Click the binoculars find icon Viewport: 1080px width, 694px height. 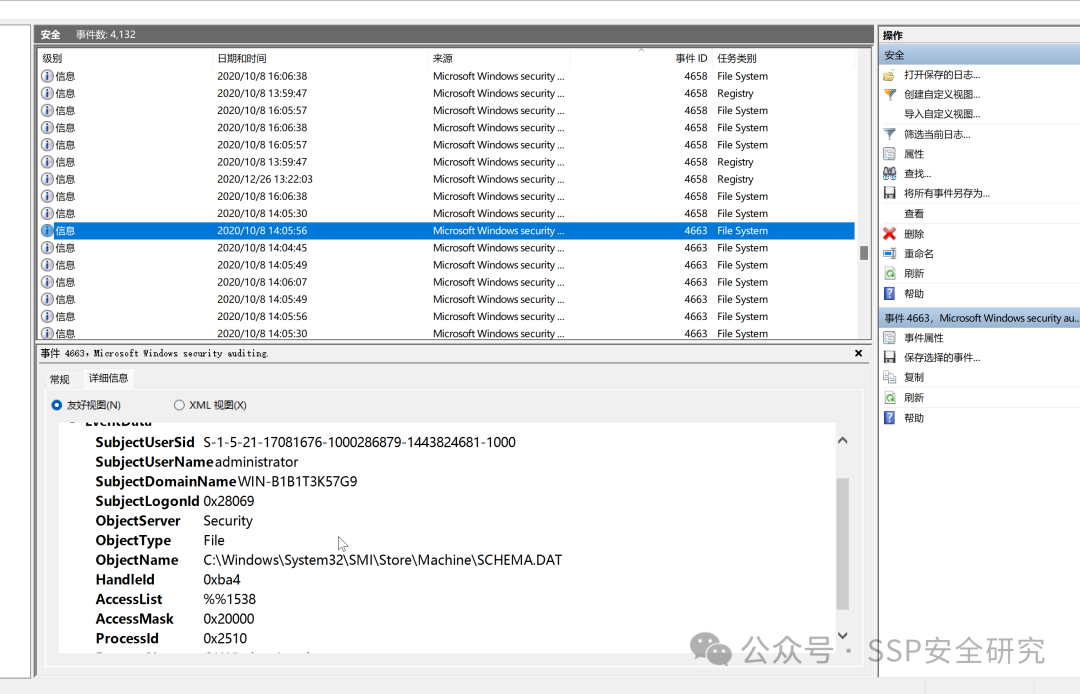click(889, 174)
